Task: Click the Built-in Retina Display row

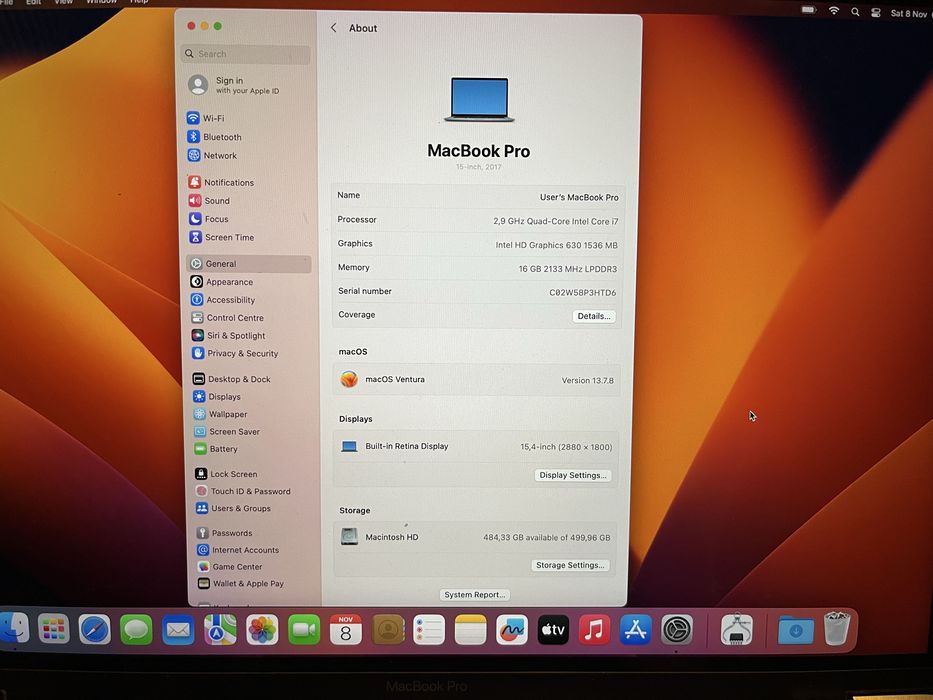Action: 477,446
